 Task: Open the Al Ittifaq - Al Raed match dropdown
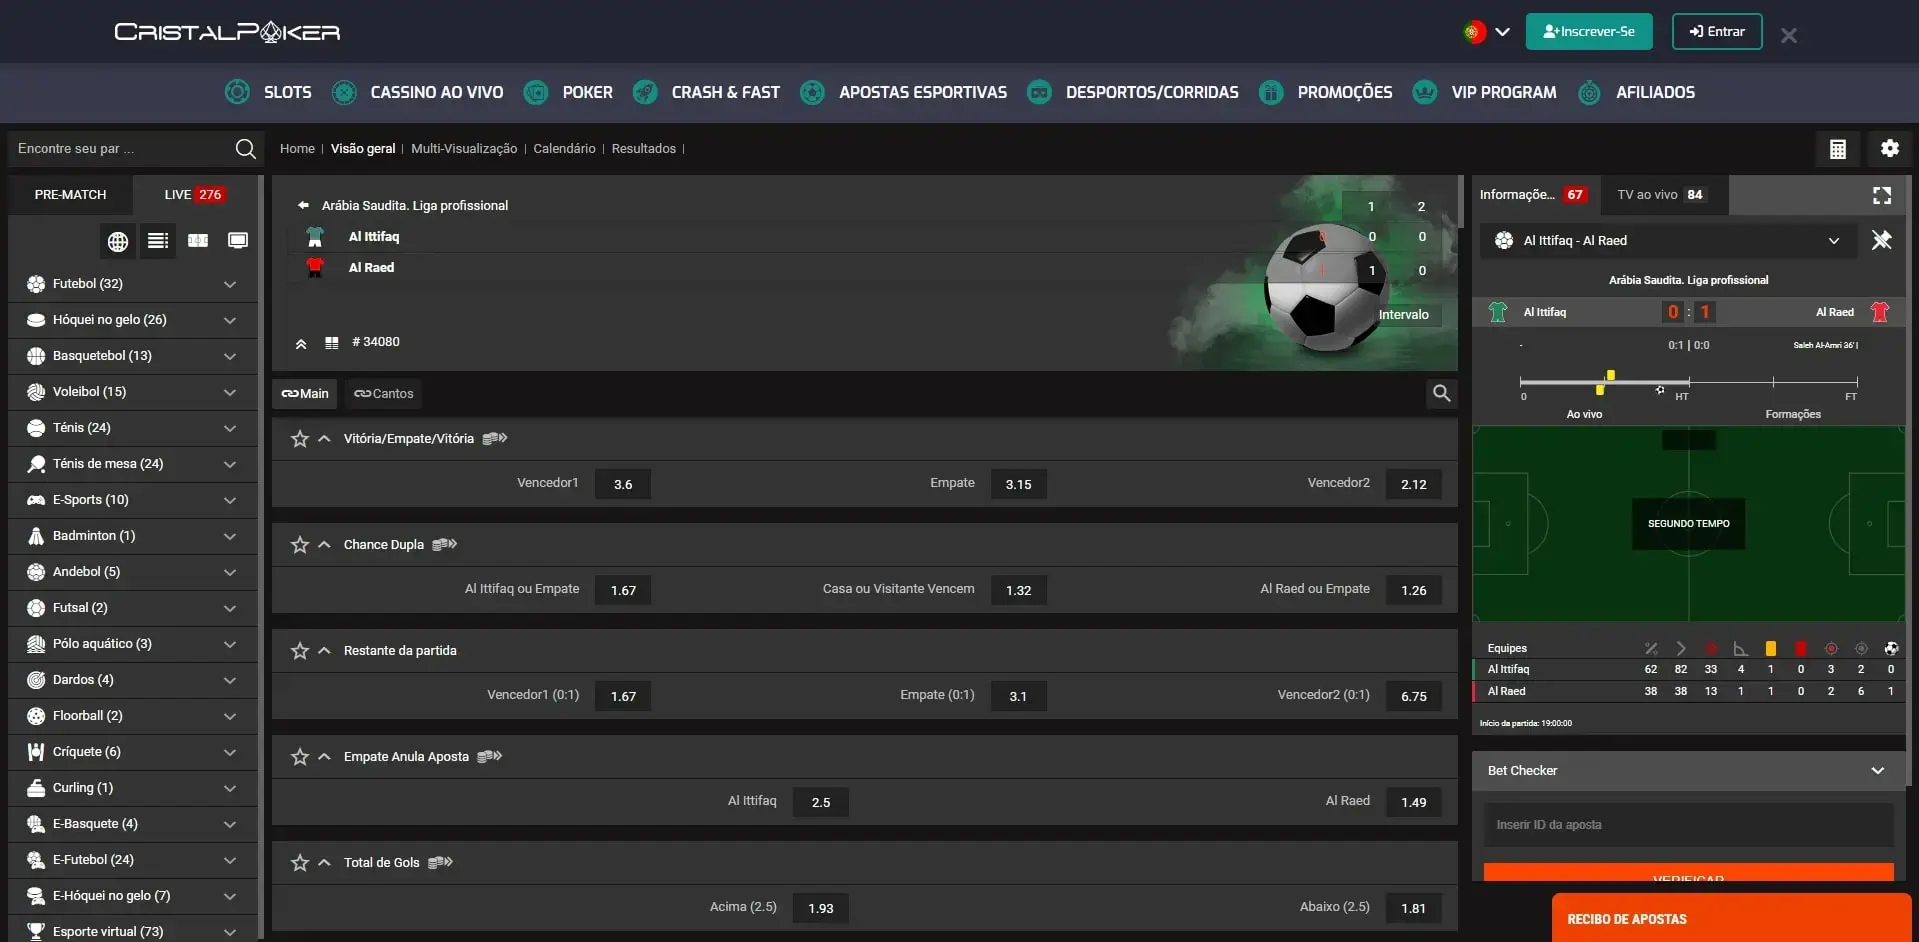(x=1835, y=241)
